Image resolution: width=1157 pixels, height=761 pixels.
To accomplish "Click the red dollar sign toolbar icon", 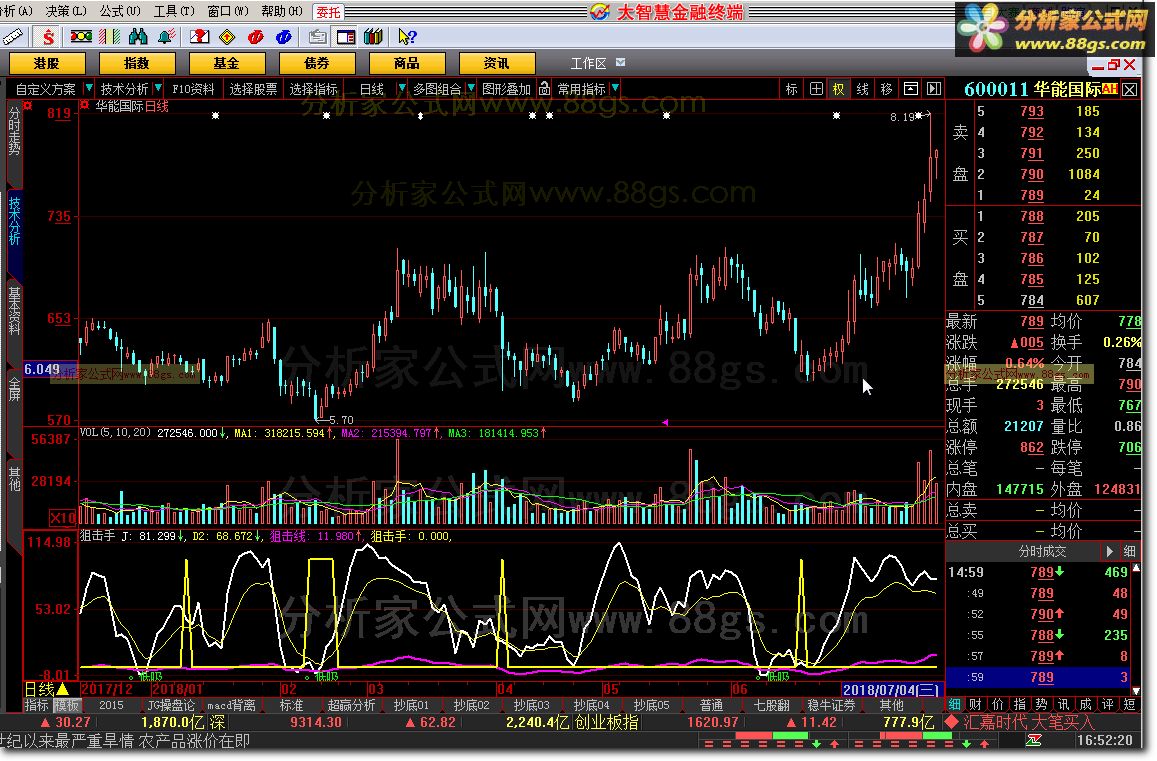I will click(49, 36).
